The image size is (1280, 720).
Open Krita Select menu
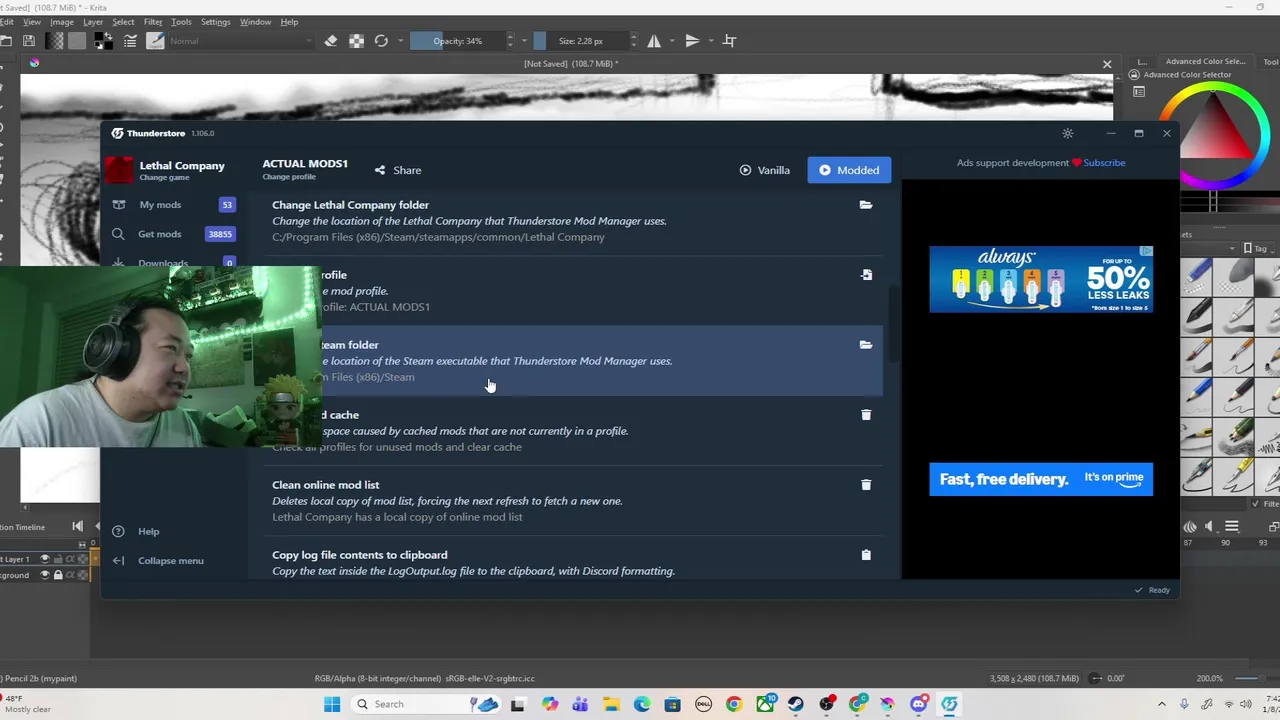coord(123,22)
